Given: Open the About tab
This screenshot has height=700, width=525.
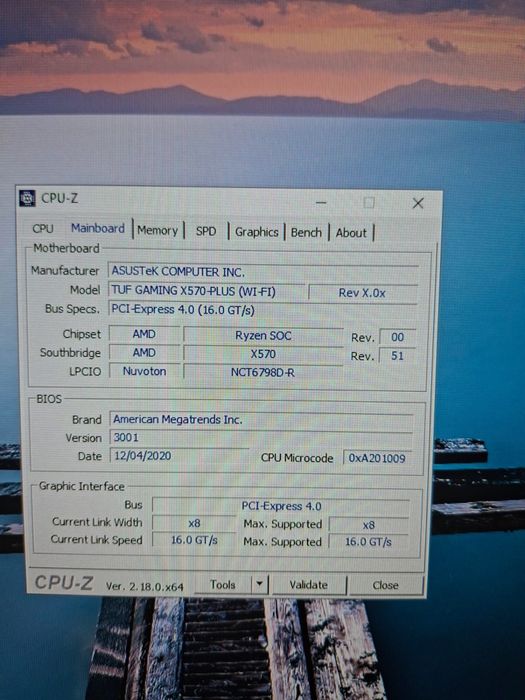Looking at the screenshot, I should [351, 233].
